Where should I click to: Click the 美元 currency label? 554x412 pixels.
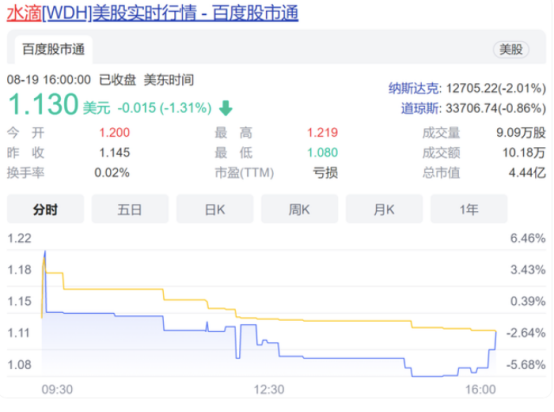[96, 108]
